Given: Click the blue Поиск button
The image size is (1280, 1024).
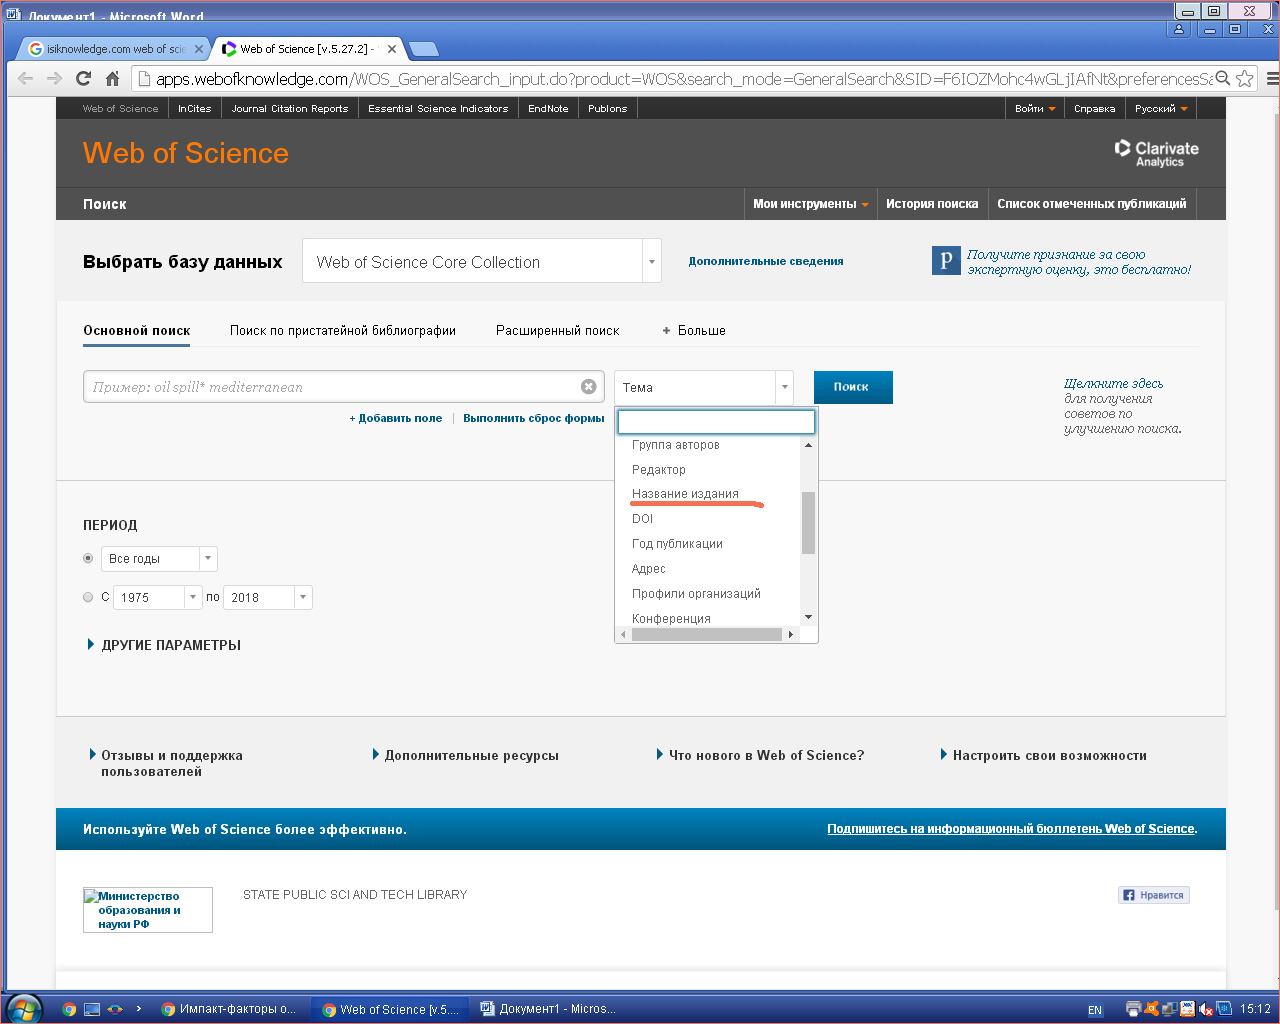Looking at the screenshot, I should [853, 387].
